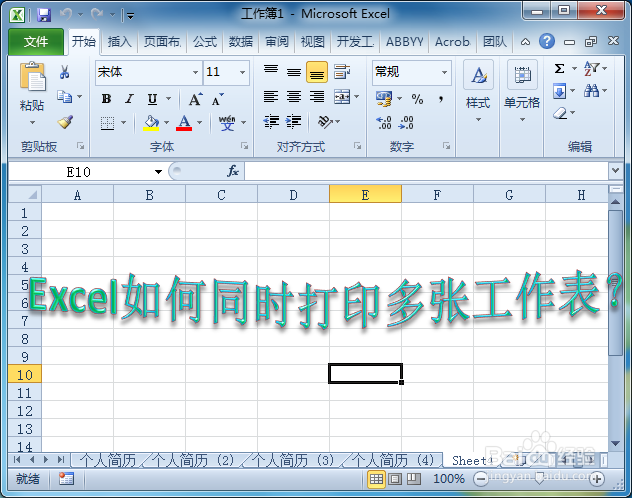The image size is (632, 498).
Task: Click Select All corner box
Action: [25, 195]
